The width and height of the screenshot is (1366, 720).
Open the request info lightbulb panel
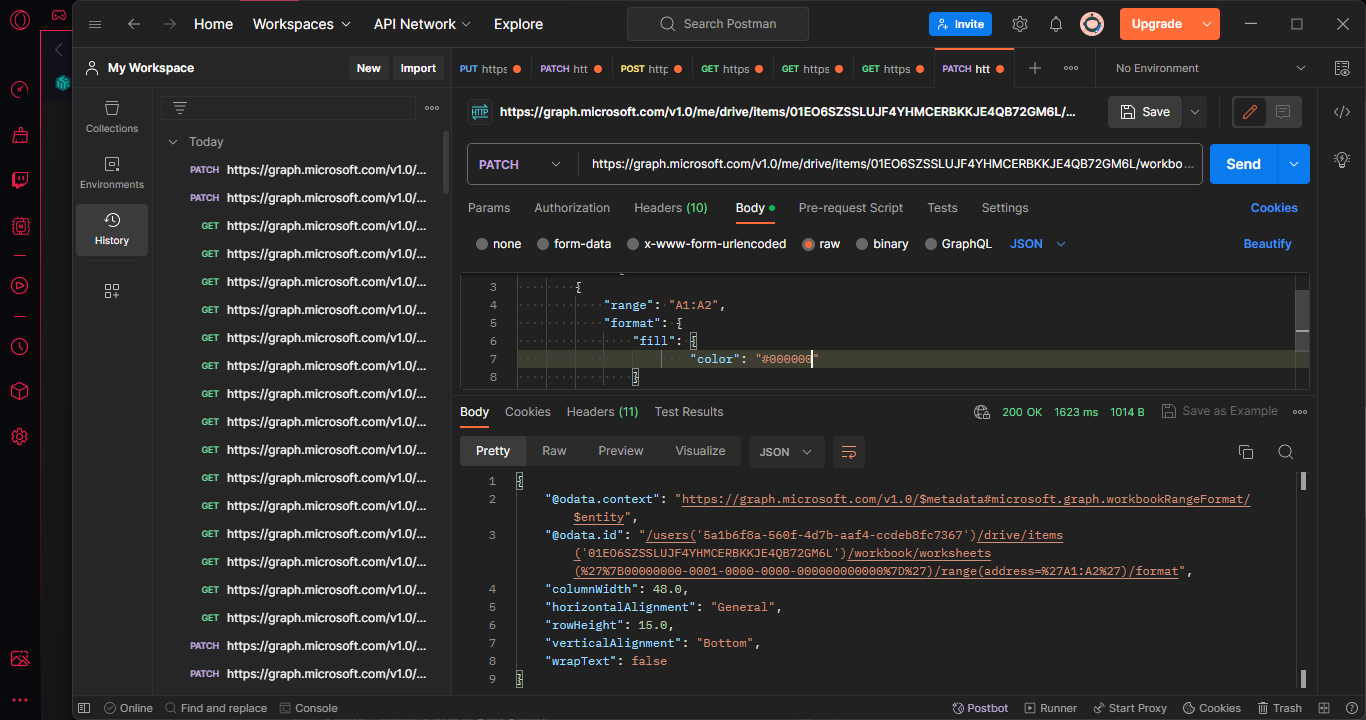(x=1342, y=159)
